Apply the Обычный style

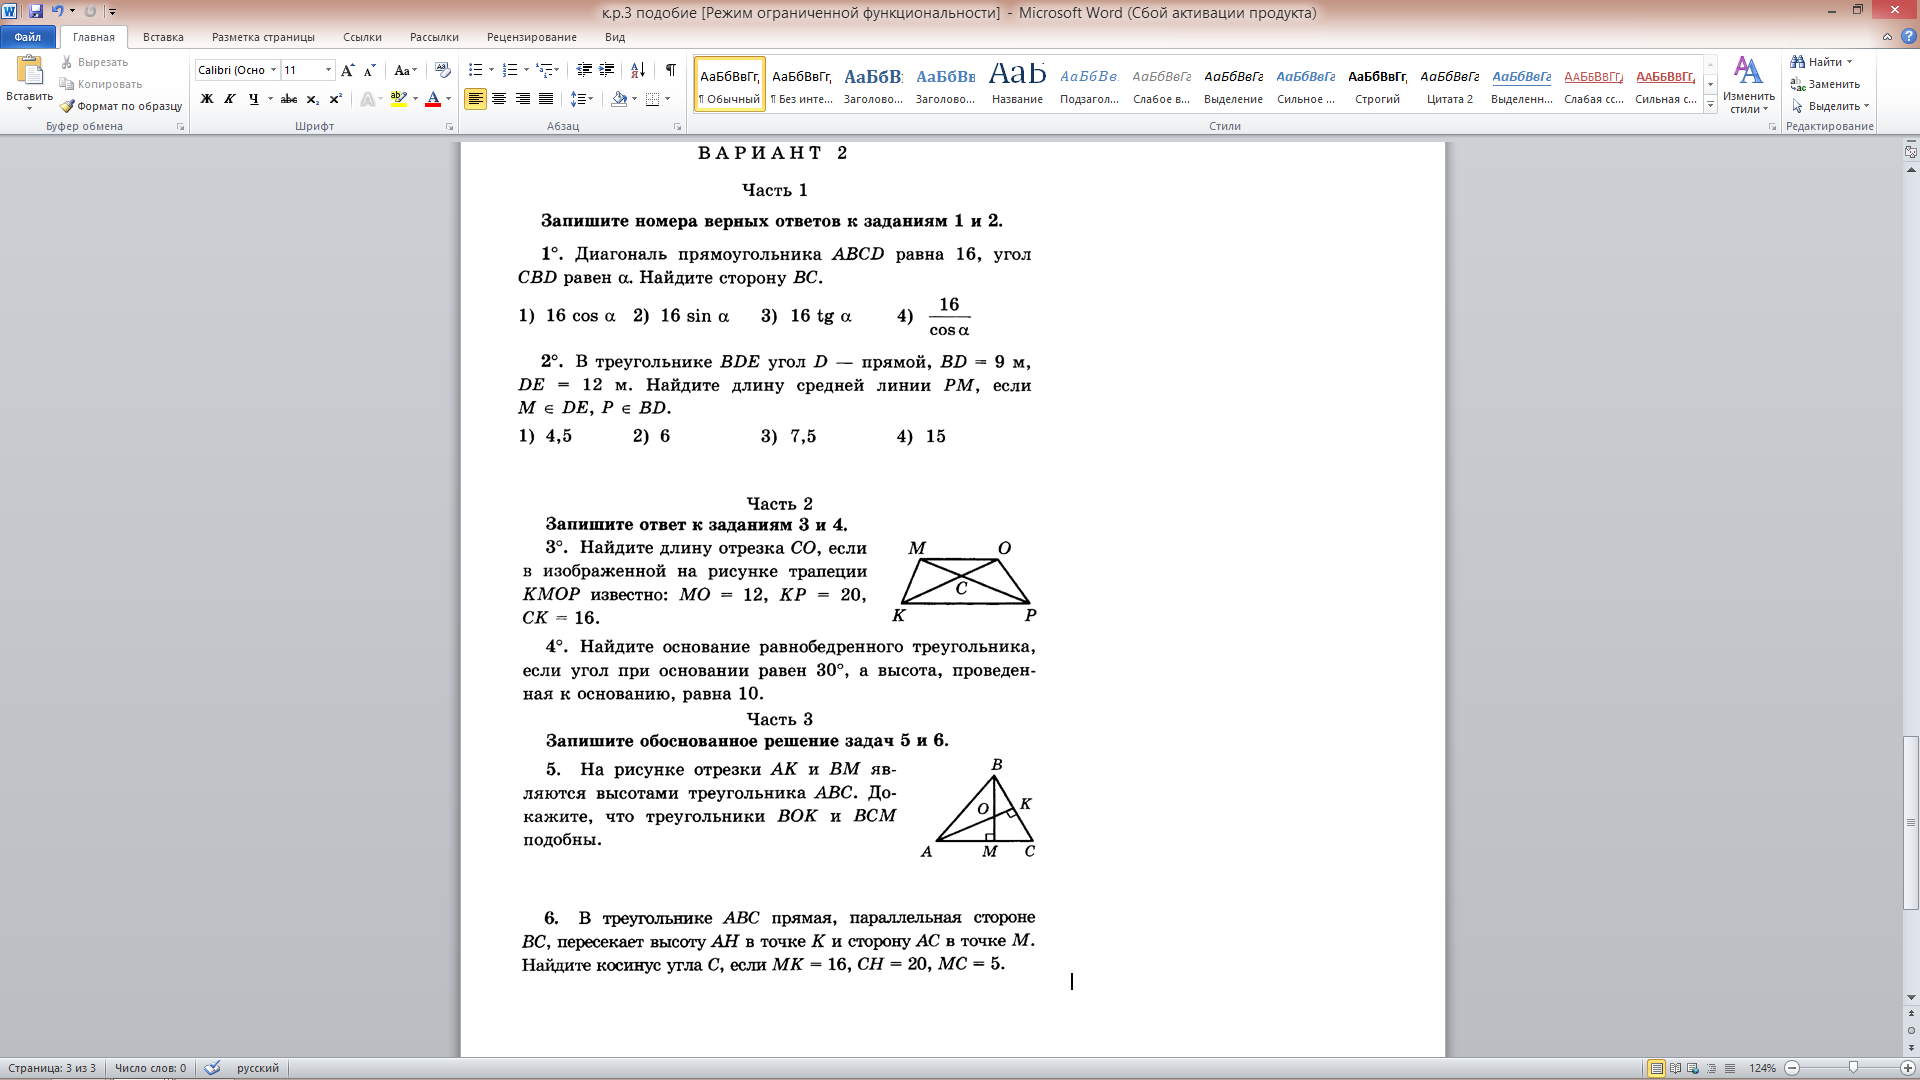tap(729, 84)
